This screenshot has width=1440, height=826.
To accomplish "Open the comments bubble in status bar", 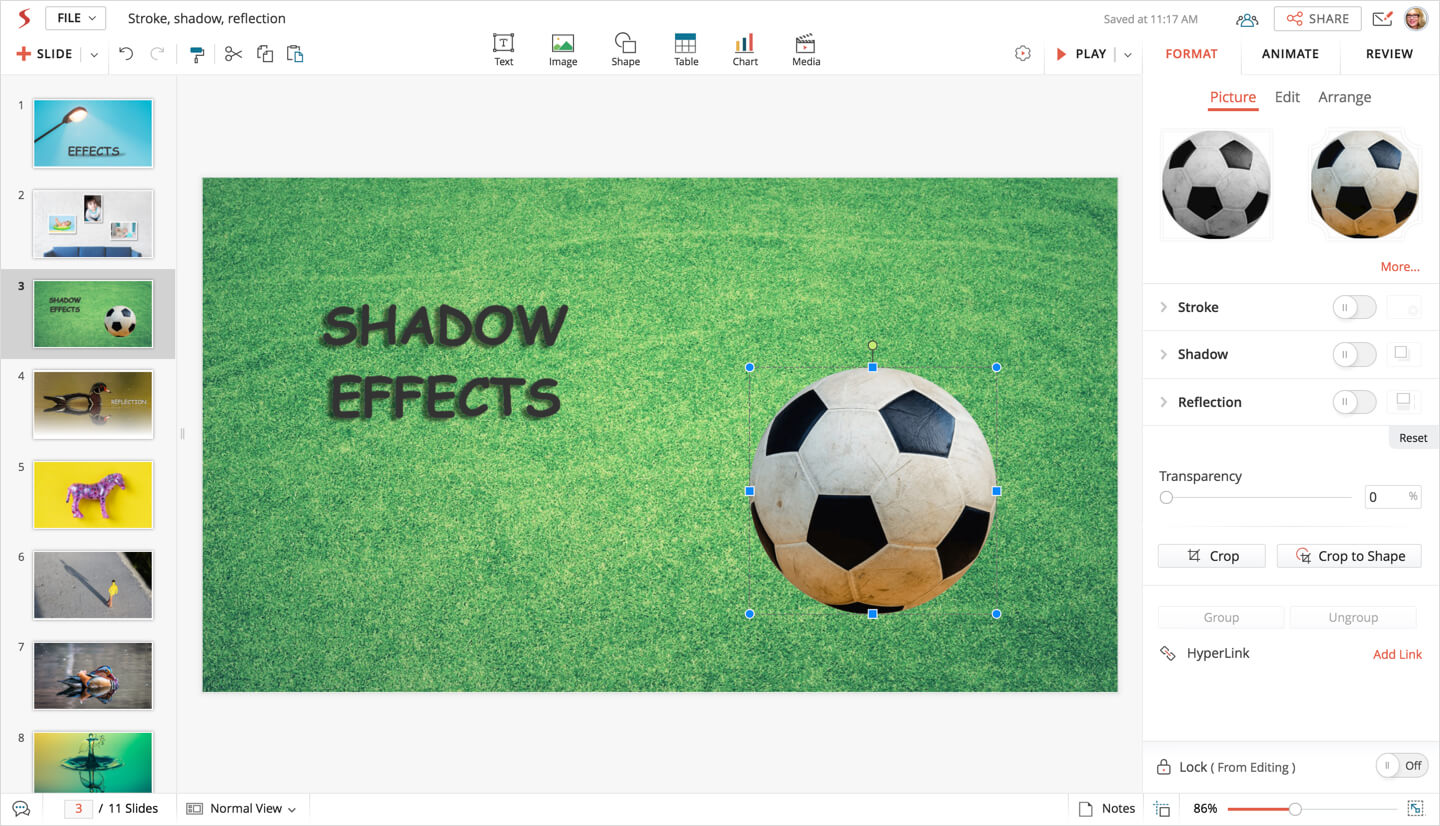I will 21,808.
